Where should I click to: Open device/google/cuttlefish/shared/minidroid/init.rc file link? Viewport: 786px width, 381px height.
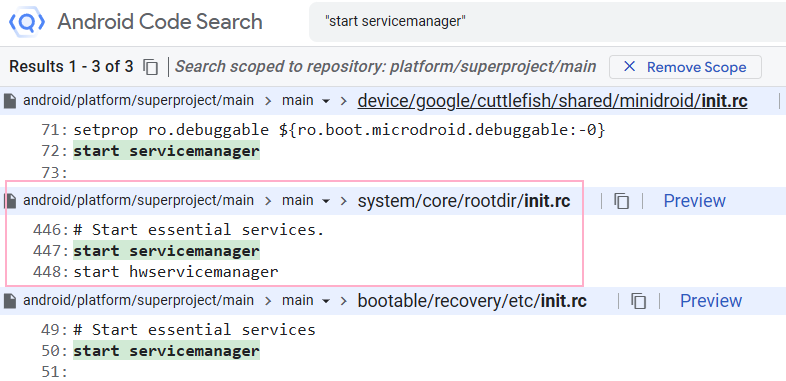pos(552,101)
